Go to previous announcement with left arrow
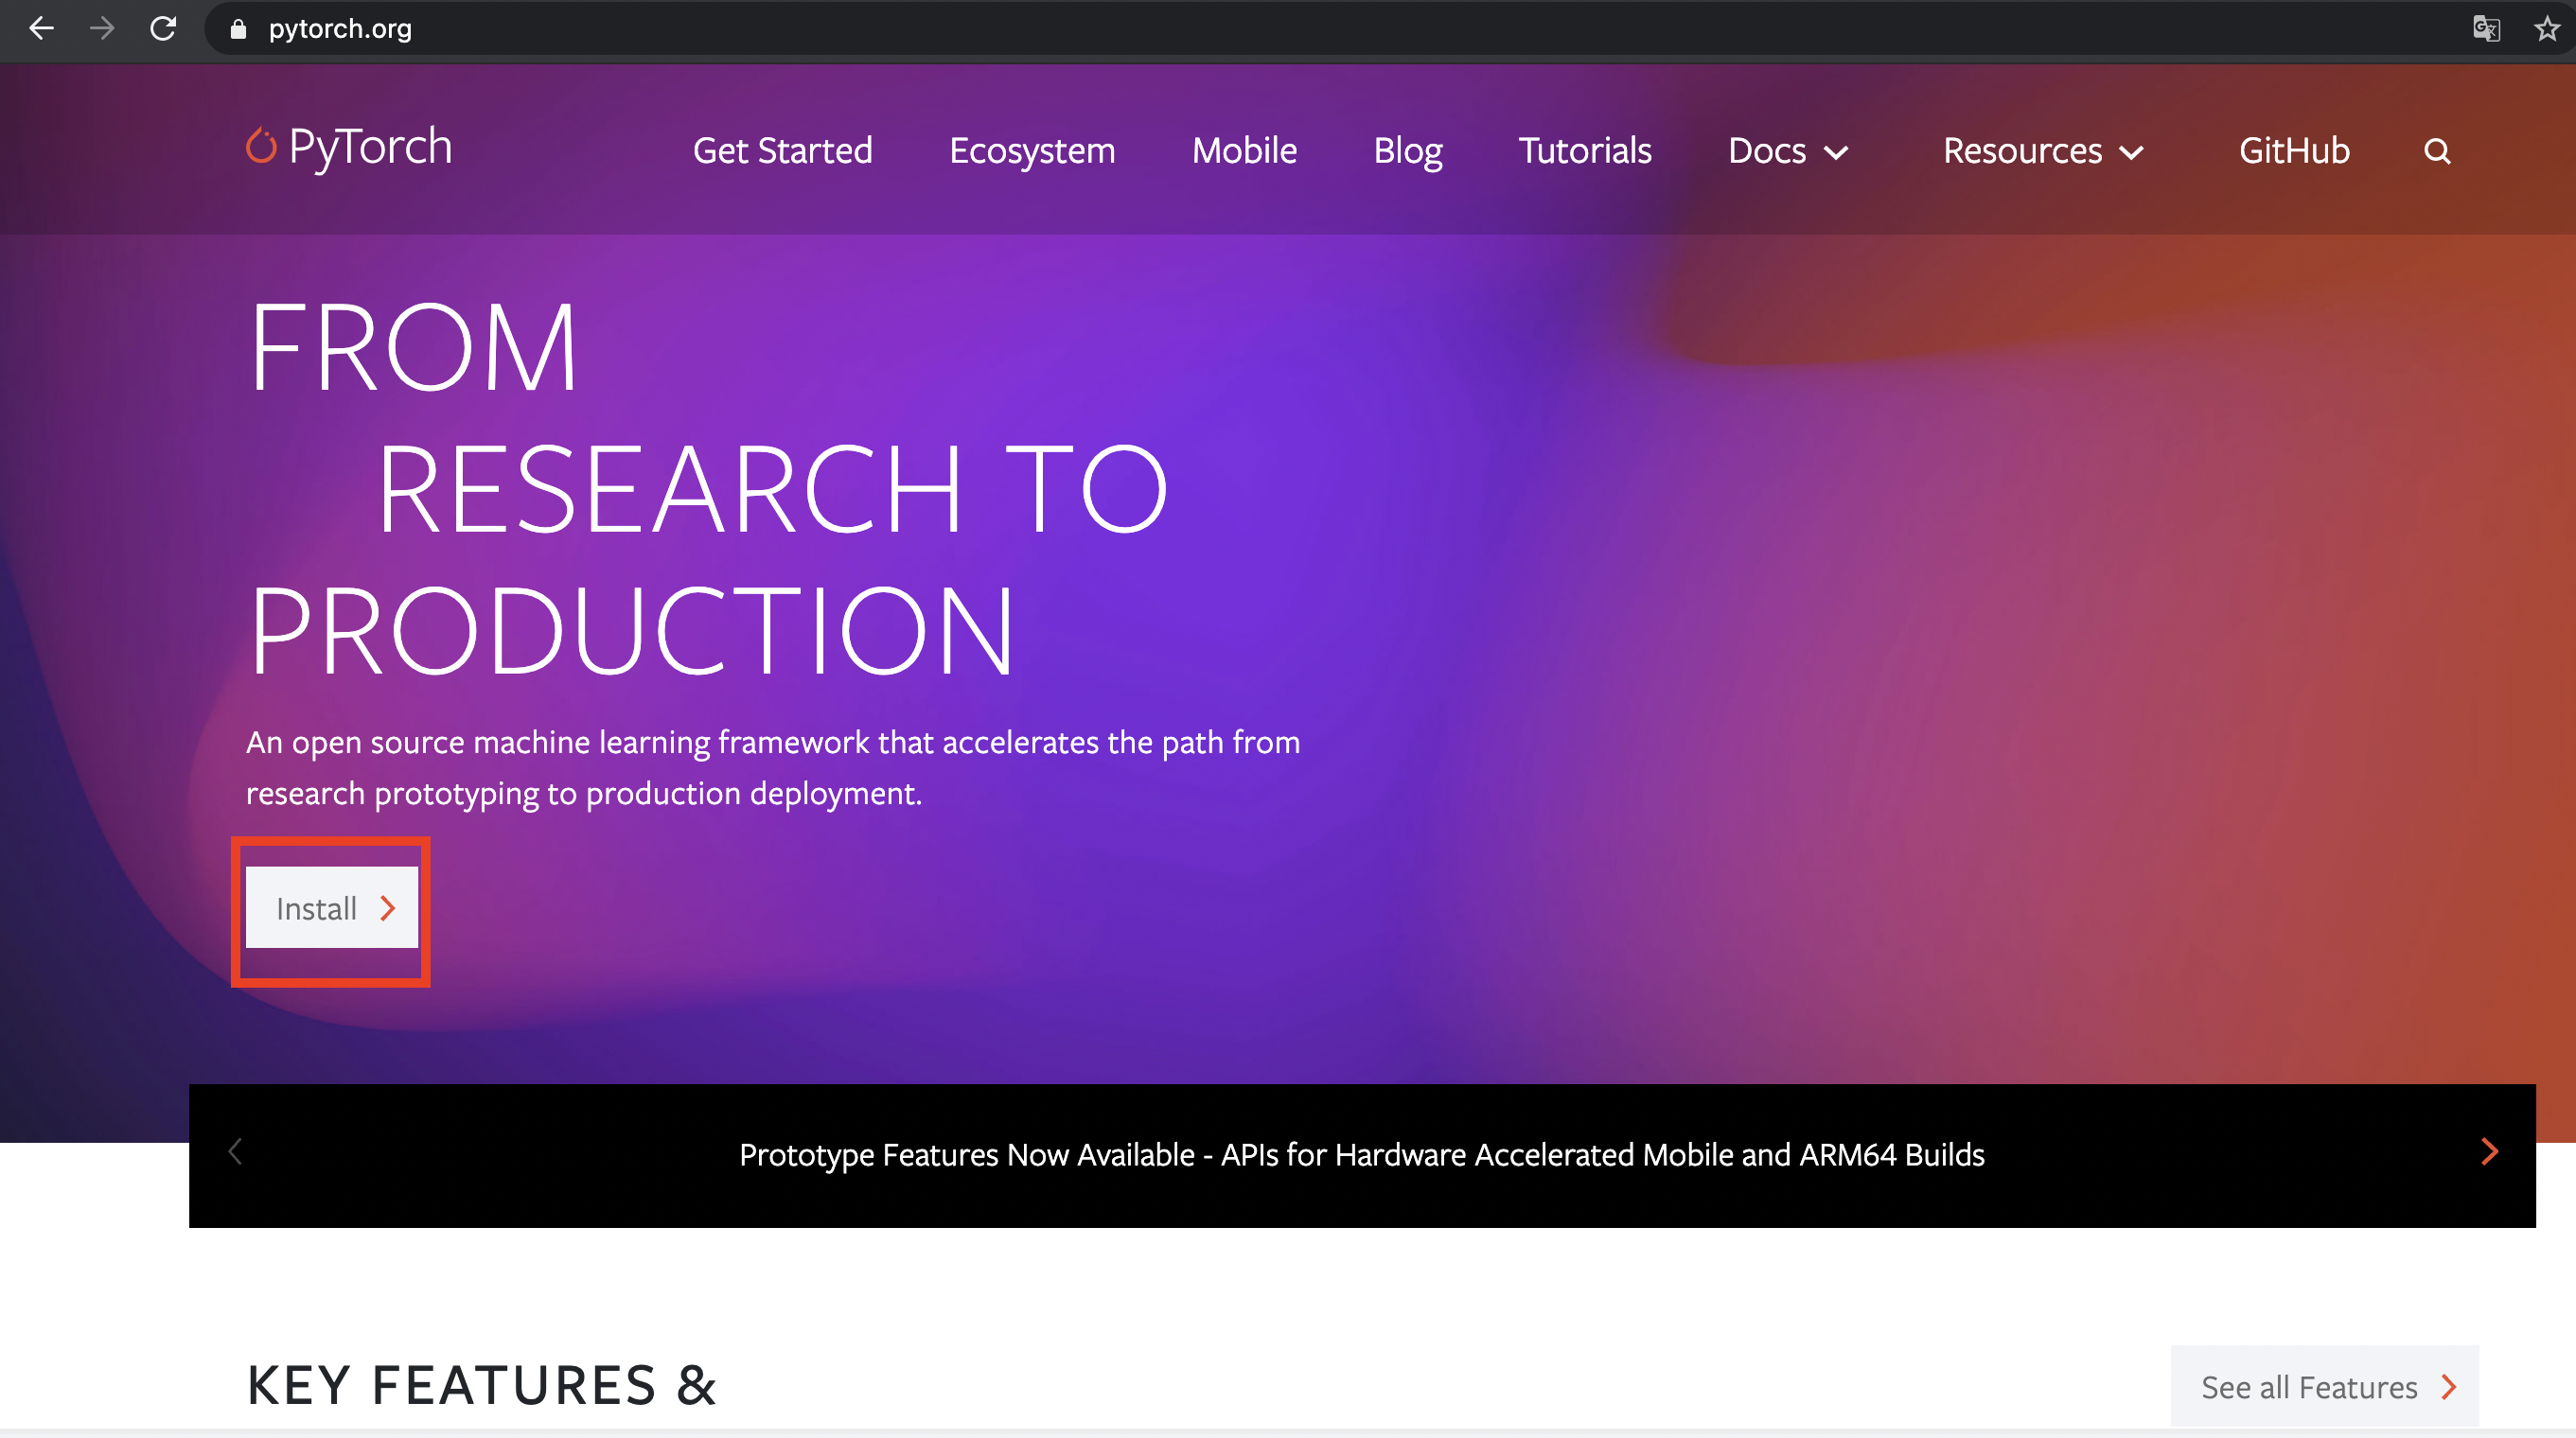This screenshot has width=2576, height=1438. pos(236,1152)
